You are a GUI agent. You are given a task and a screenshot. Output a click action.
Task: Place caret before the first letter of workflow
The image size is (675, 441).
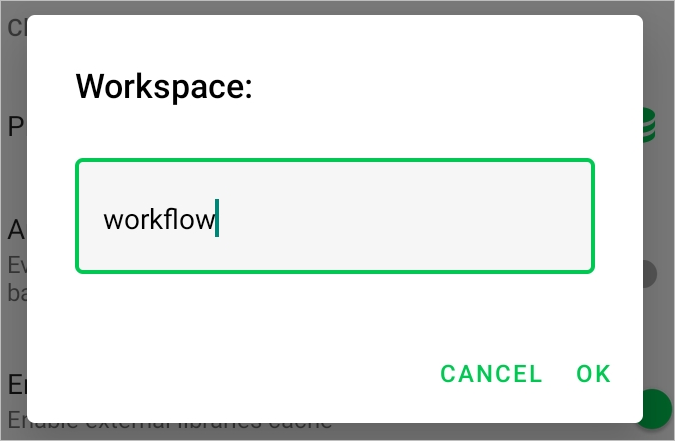tap(104, 220)
